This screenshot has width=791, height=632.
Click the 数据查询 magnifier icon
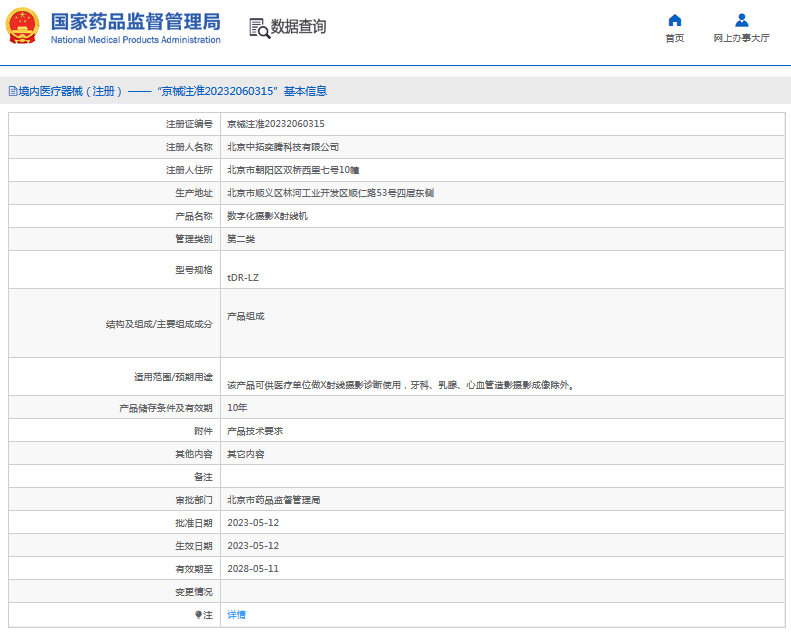coord(259,28)
